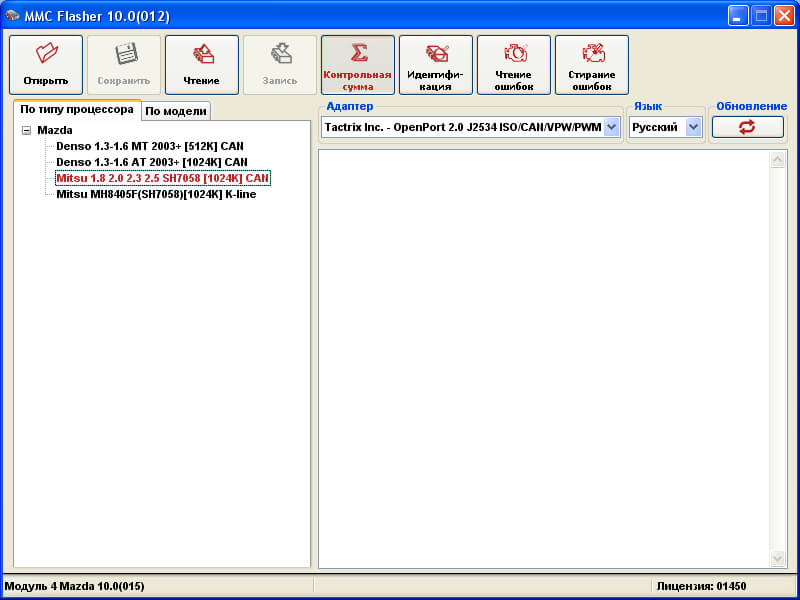Erase fault codes with Стирание ошибок
Screen dimensions: 800x600
click(592, 65)
